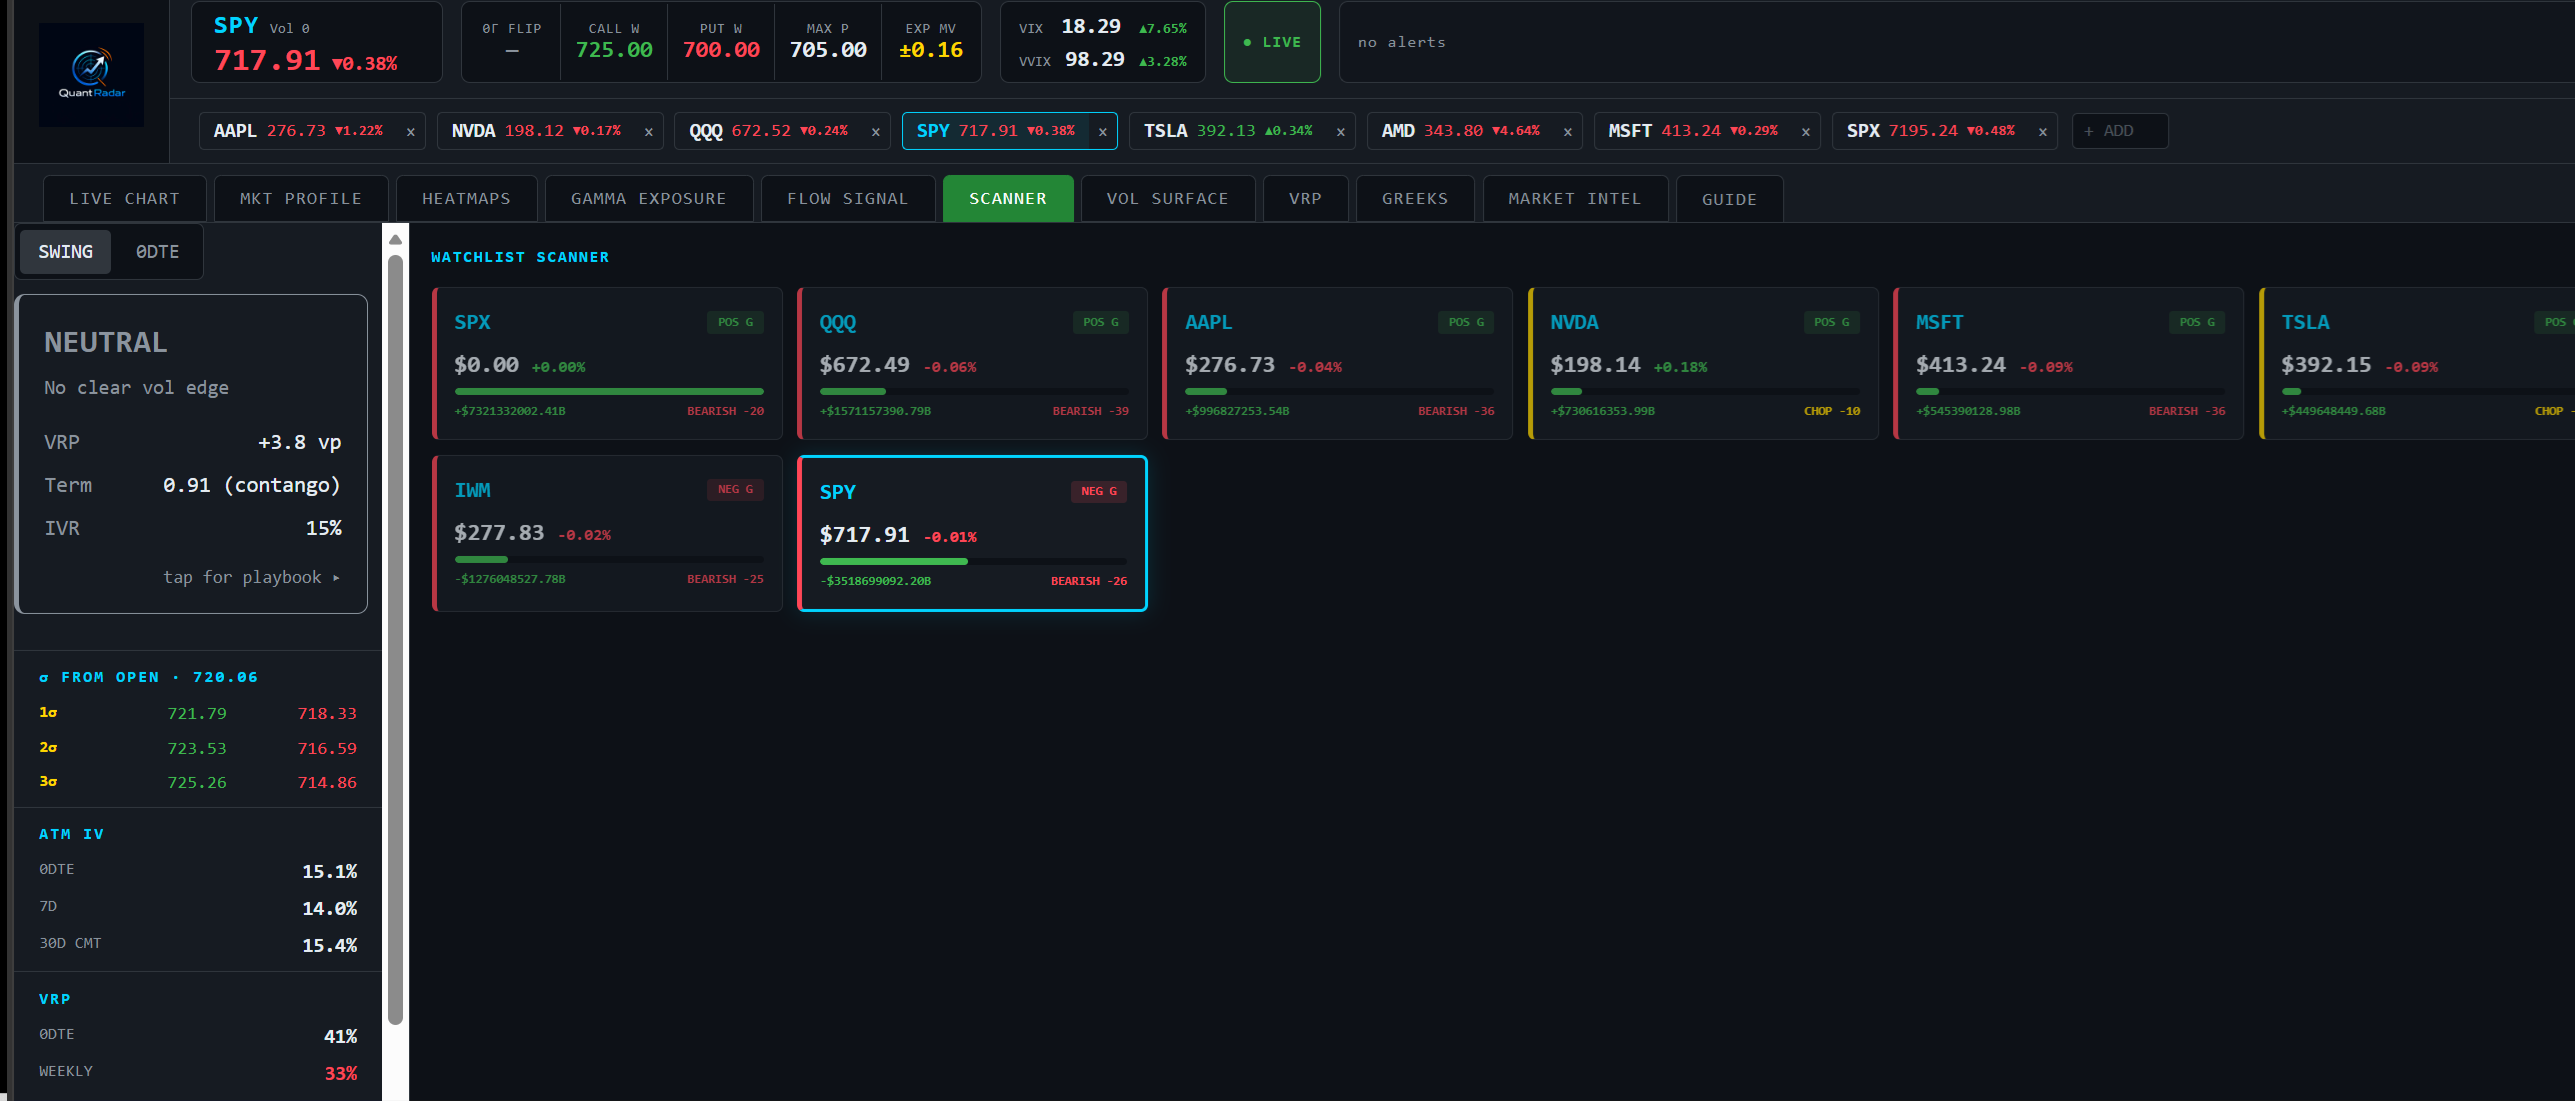Click the NEG G badge on IWM card
2575x1101 pixels.
pos(736,489)
